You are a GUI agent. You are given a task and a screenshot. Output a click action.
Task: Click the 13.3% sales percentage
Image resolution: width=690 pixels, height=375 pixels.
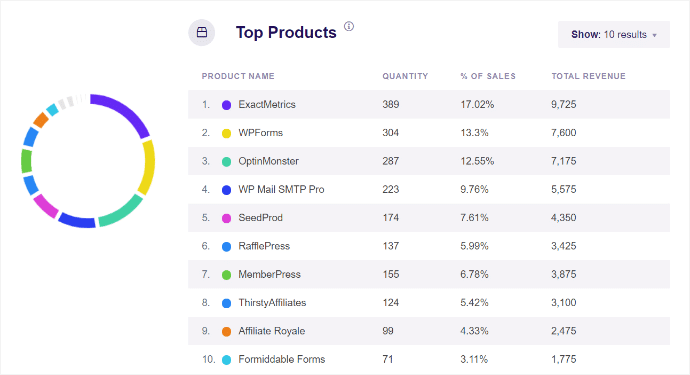coord(474,133)
